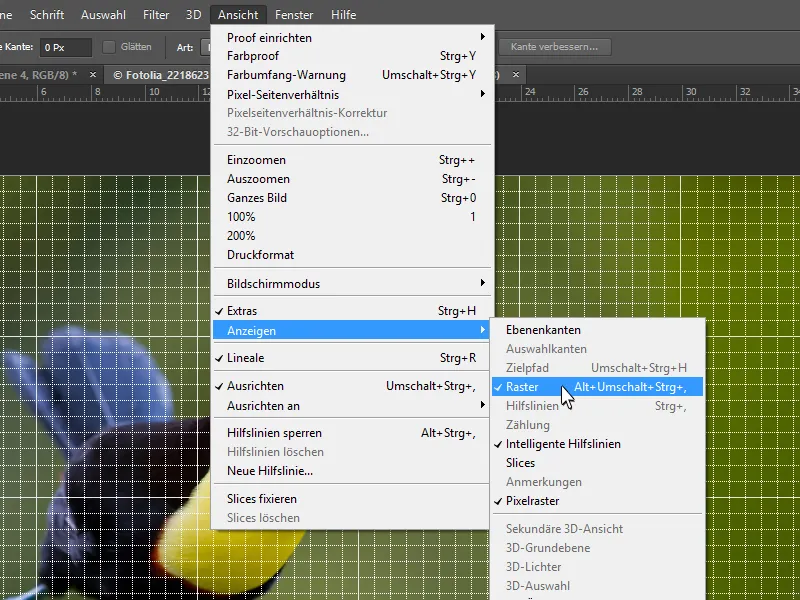Open the Art dropdown in the options bar
800x600 pixels.
click(206, 46)
